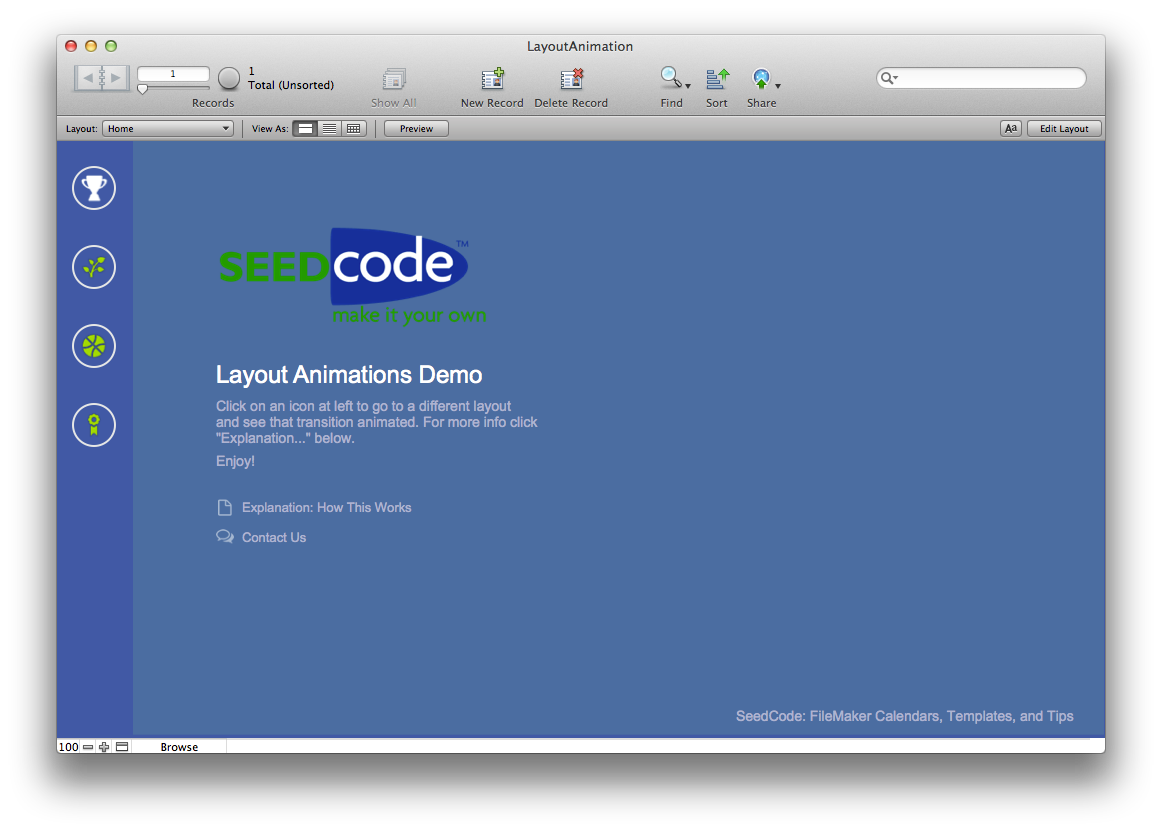
Task: Click the Edit Layout button
Action: point(1064,129)
